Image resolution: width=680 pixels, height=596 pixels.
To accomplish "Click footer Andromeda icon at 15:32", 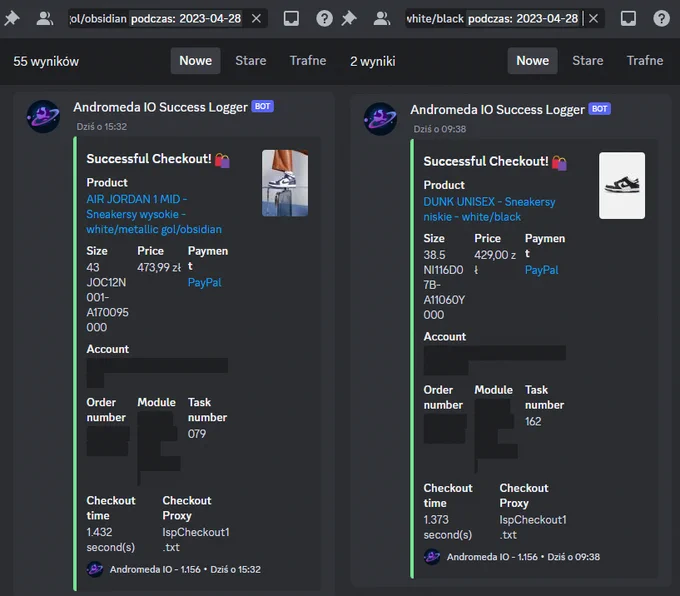I will pyautogui.click(x=95, y=569).
